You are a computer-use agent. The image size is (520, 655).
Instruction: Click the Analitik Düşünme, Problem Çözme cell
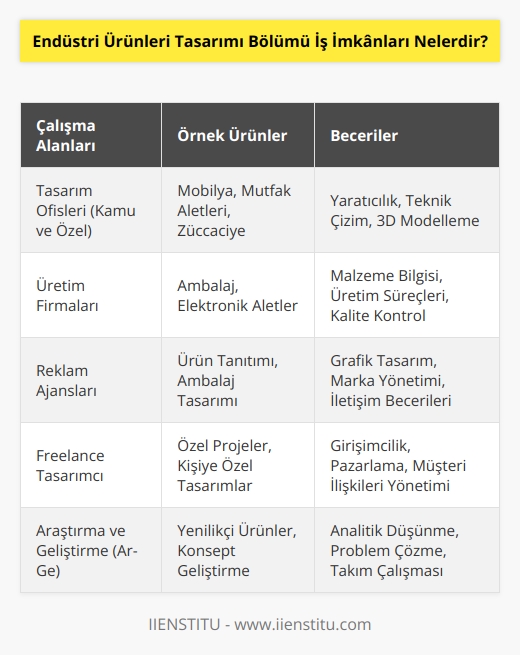407,550
